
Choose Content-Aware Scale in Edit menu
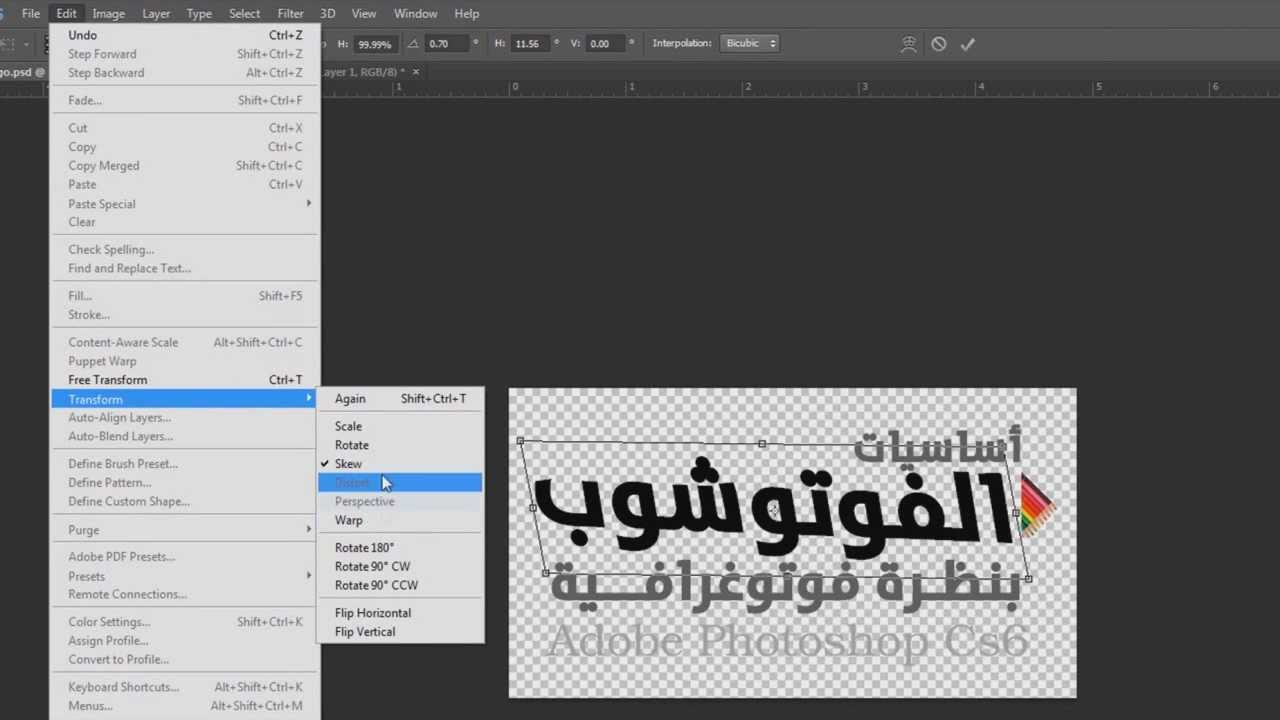click(x=185, y=343)
